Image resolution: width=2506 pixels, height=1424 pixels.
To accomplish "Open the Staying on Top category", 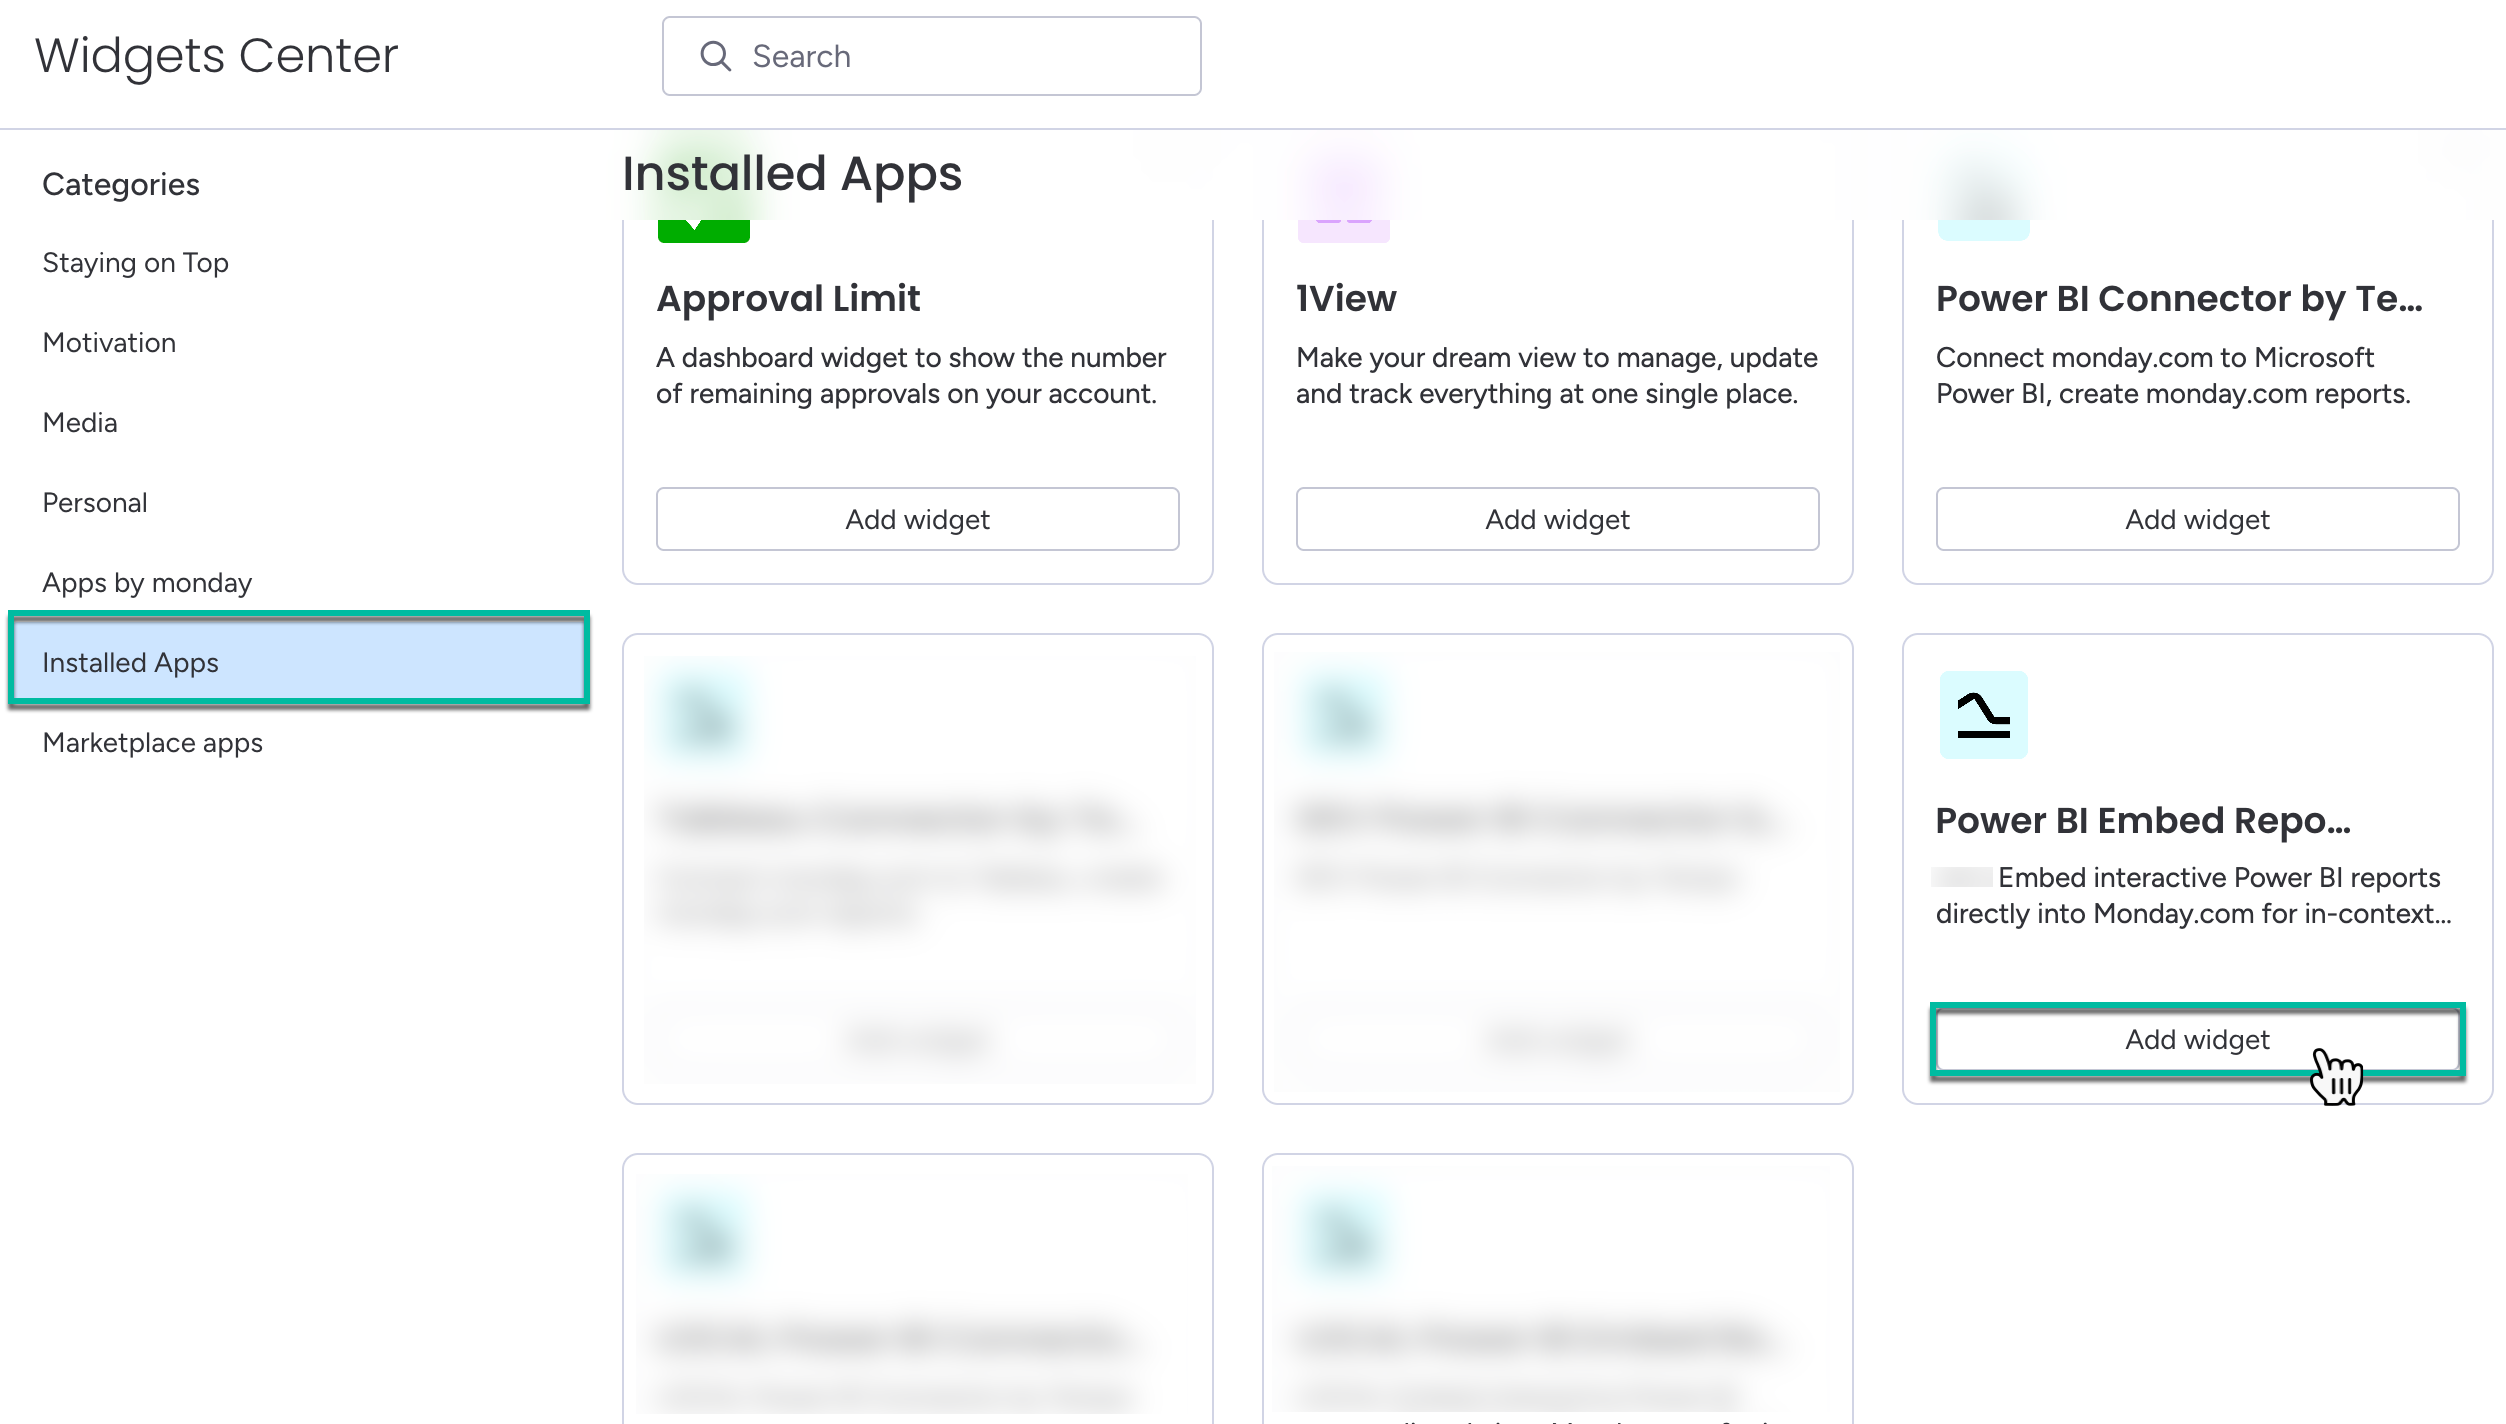I will coord(136,263).
